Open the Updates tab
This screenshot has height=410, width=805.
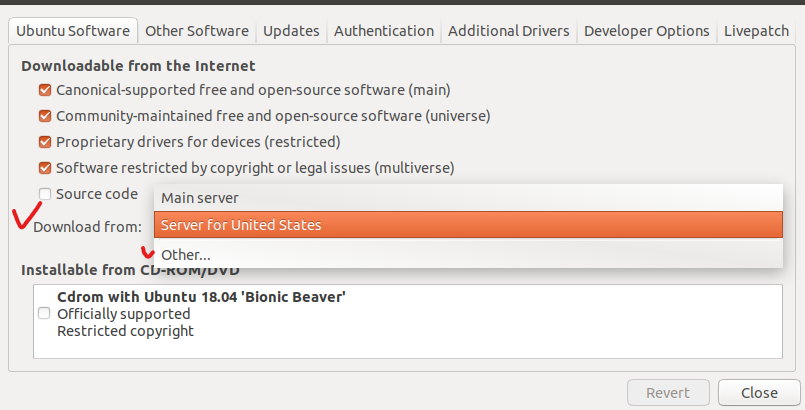pyautogui.click(x=291, y=31)
